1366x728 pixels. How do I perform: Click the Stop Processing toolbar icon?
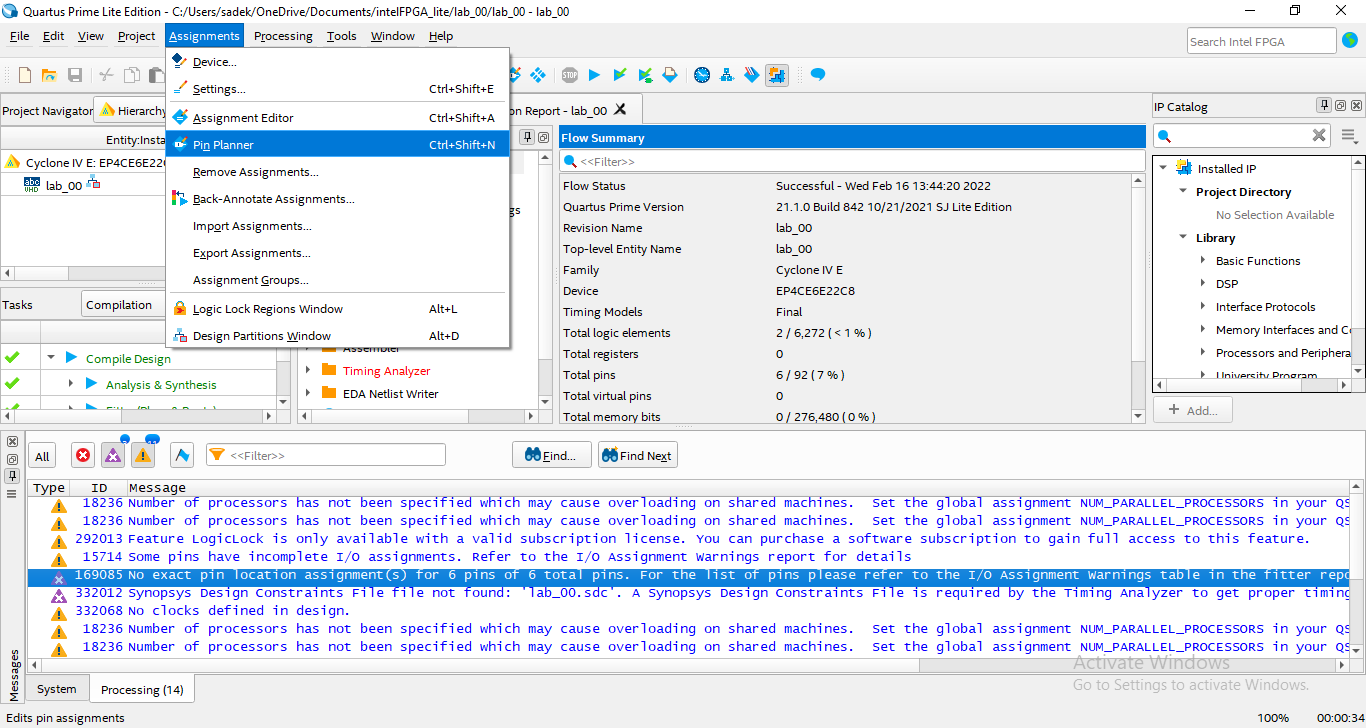click(x=569, y=75)
